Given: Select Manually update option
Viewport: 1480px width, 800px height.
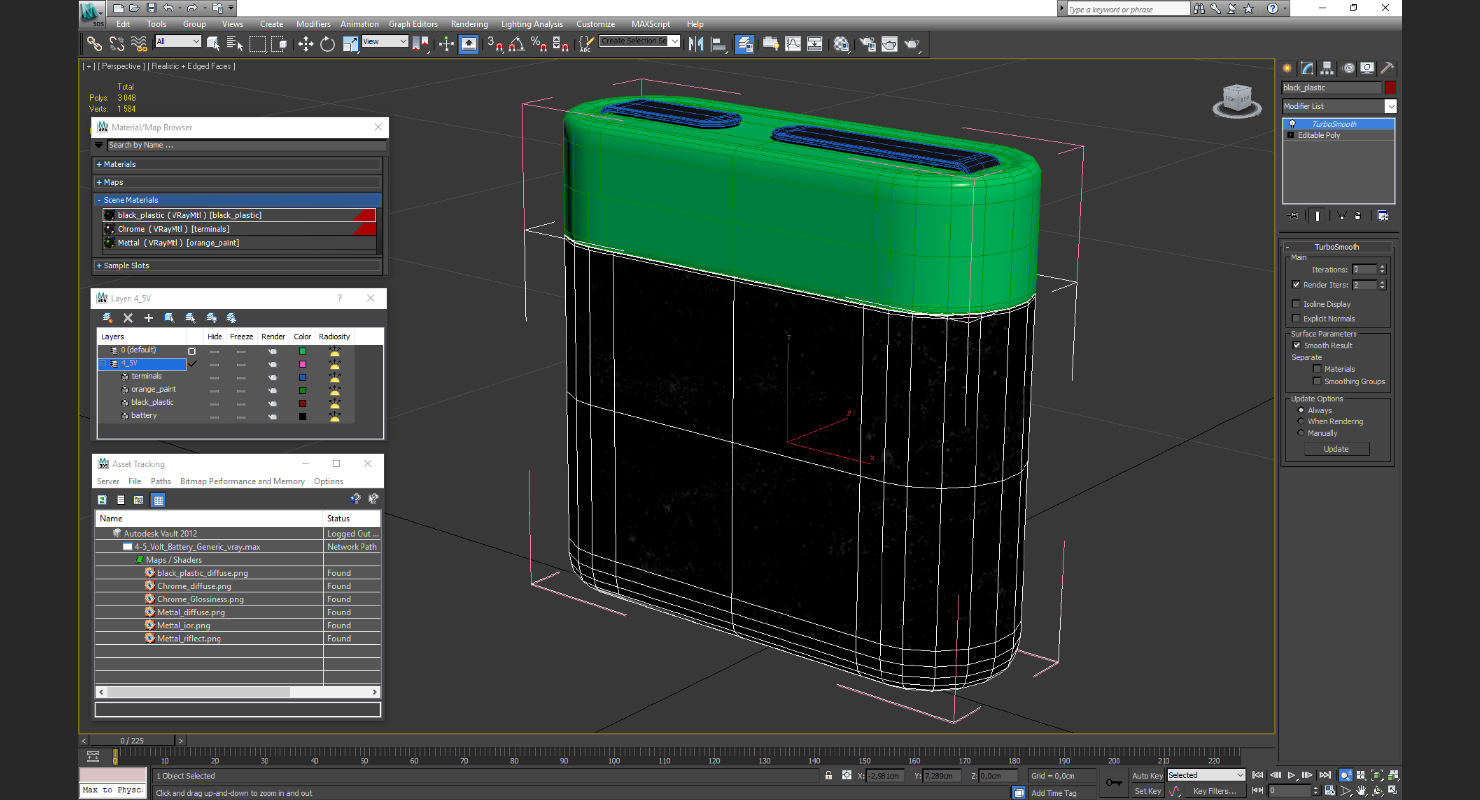Looking at the screenshot, I should point(1301,433).
